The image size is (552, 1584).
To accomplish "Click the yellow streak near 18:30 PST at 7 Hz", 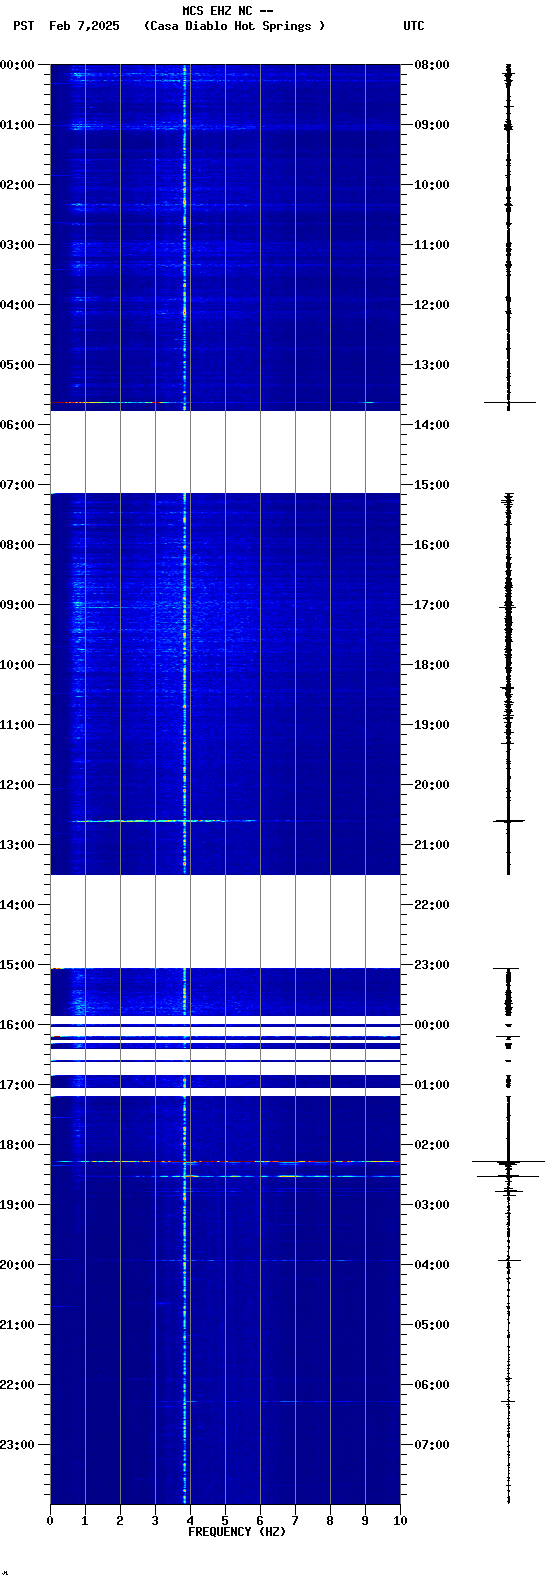I will 290,1176.
